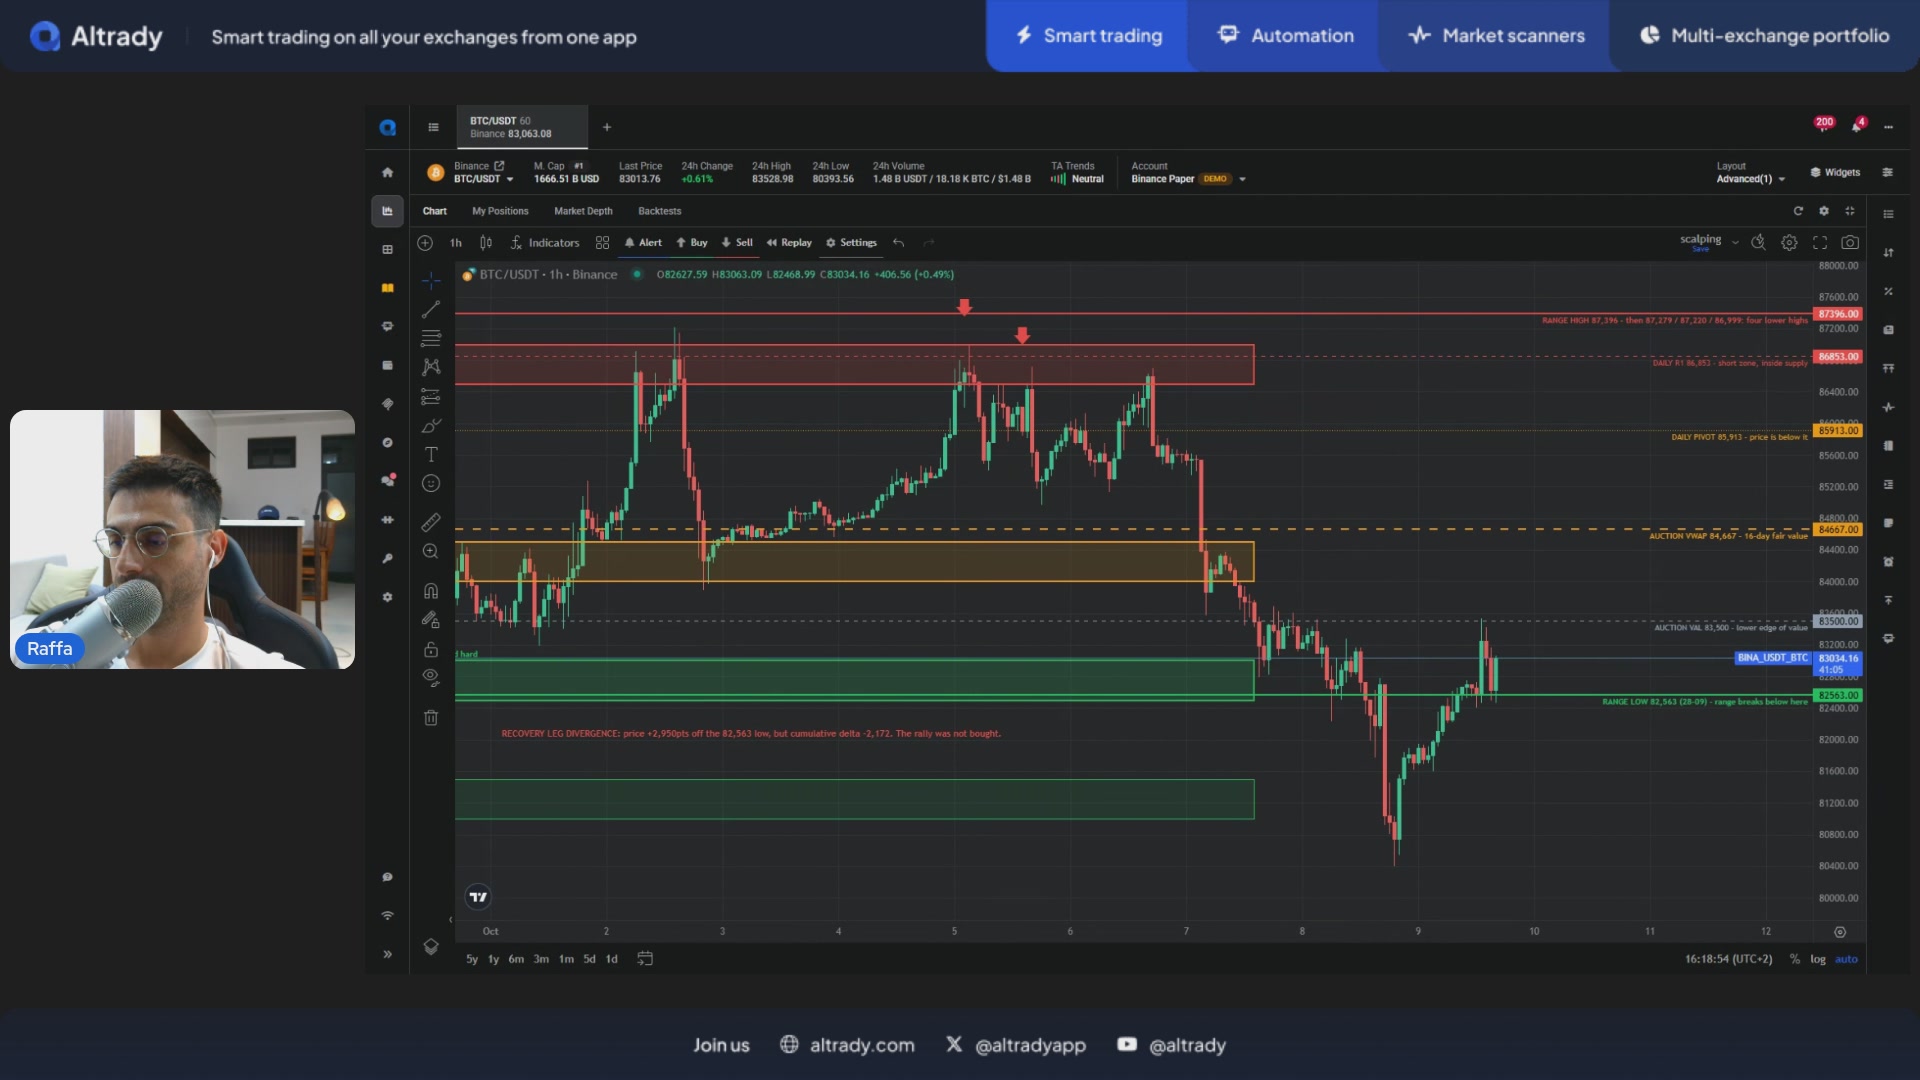Select the ruler measure tool
The height and width of the screenshot is (1080, 1920).
pos(431,522)
